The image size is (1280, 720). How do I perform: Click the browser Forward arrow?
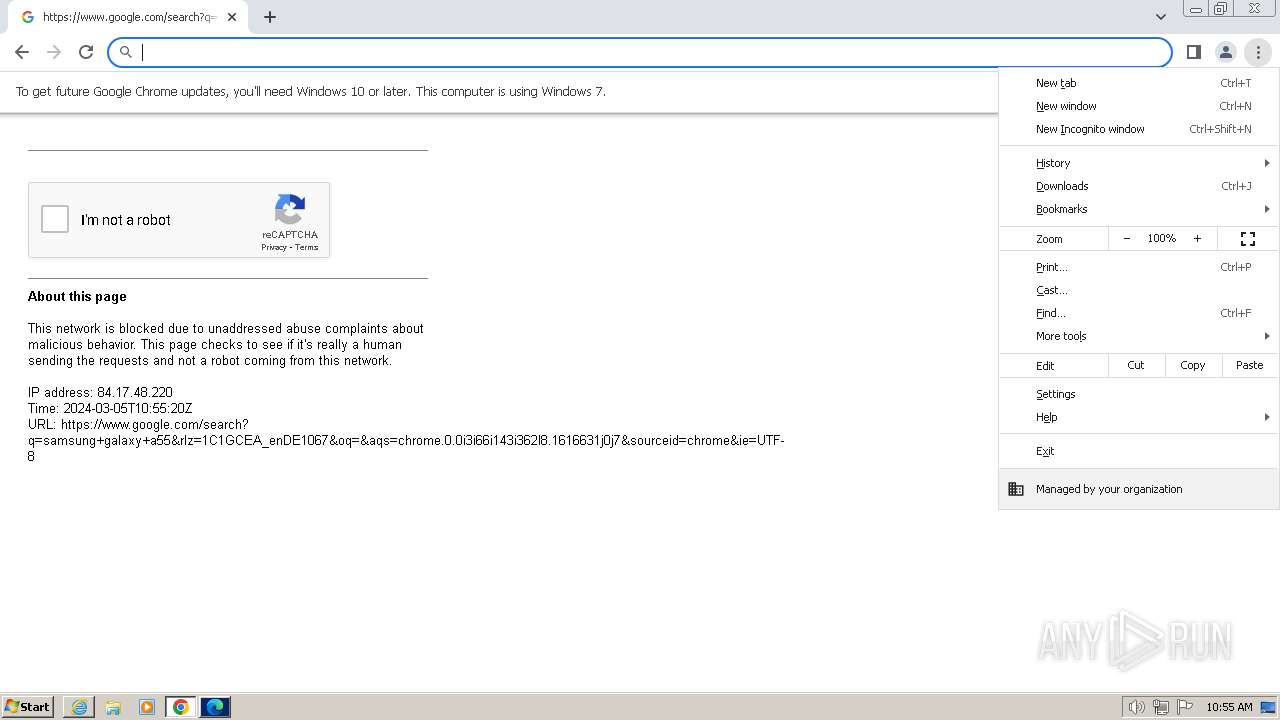[54, 52]
